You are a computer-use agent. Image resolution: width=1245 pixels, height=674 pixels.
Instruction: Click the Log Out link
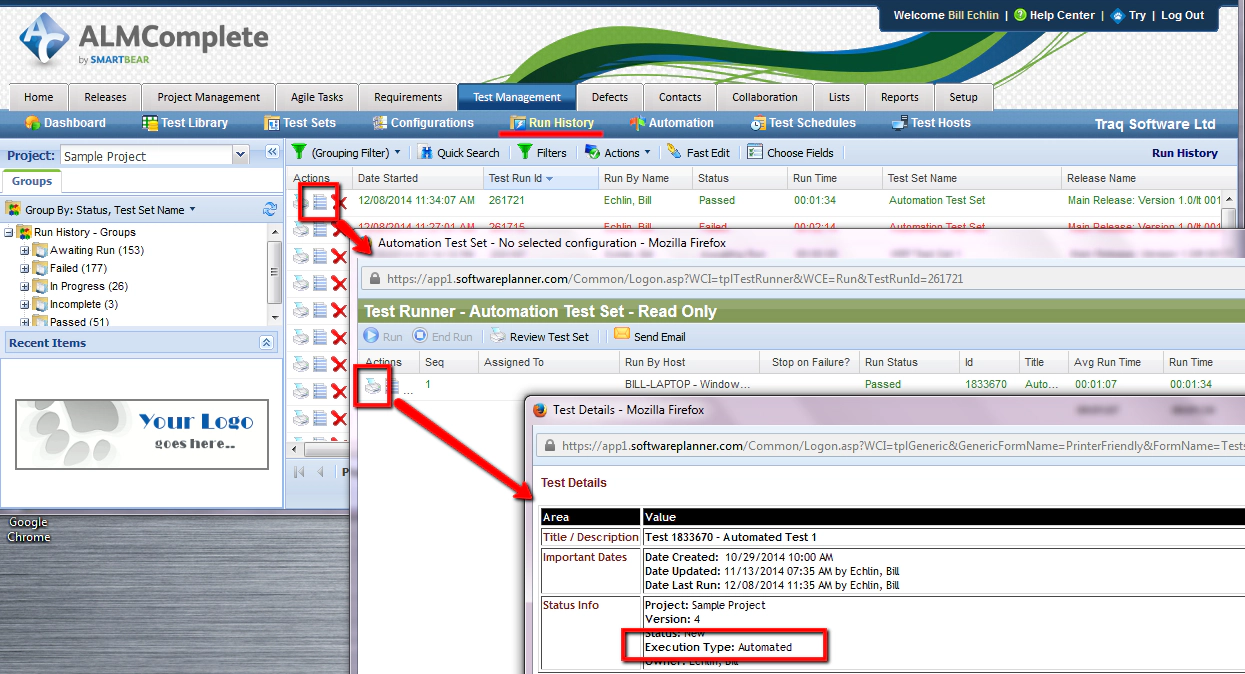click(x=1182, y=15)
